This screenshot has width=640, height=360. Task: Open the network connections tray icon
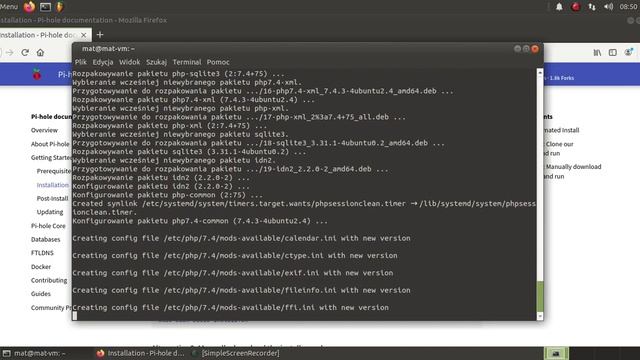click(592, 7)
